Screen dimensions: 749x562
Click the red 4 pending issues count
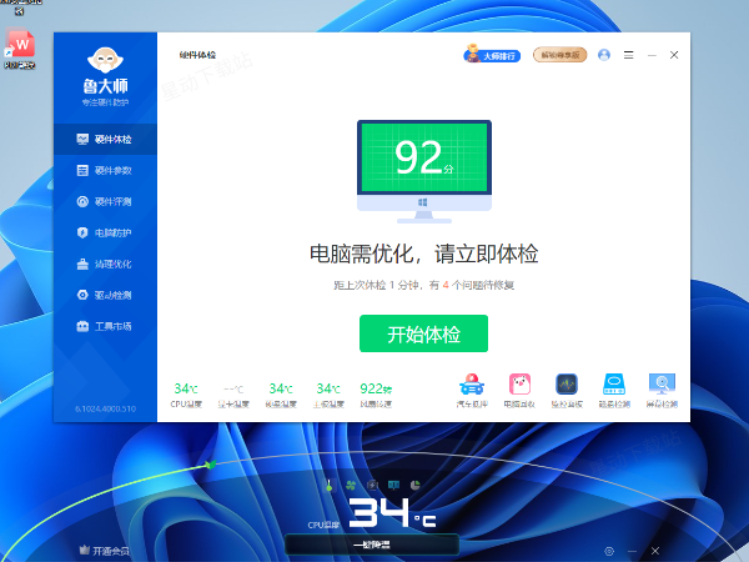445,286
